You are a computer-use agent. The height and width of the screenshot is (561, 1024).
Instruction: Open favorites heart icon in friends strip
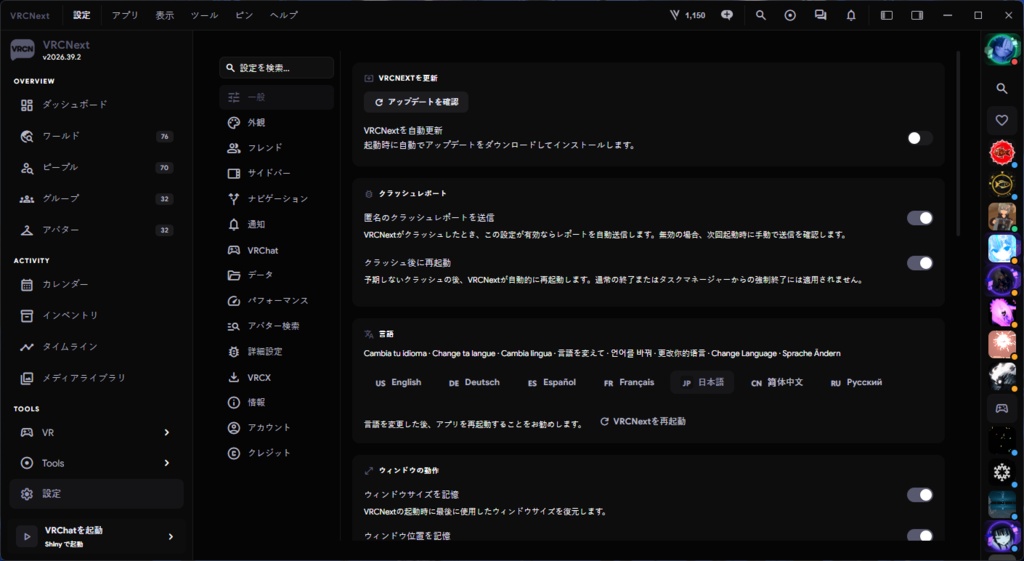[x=1001, y=120]
